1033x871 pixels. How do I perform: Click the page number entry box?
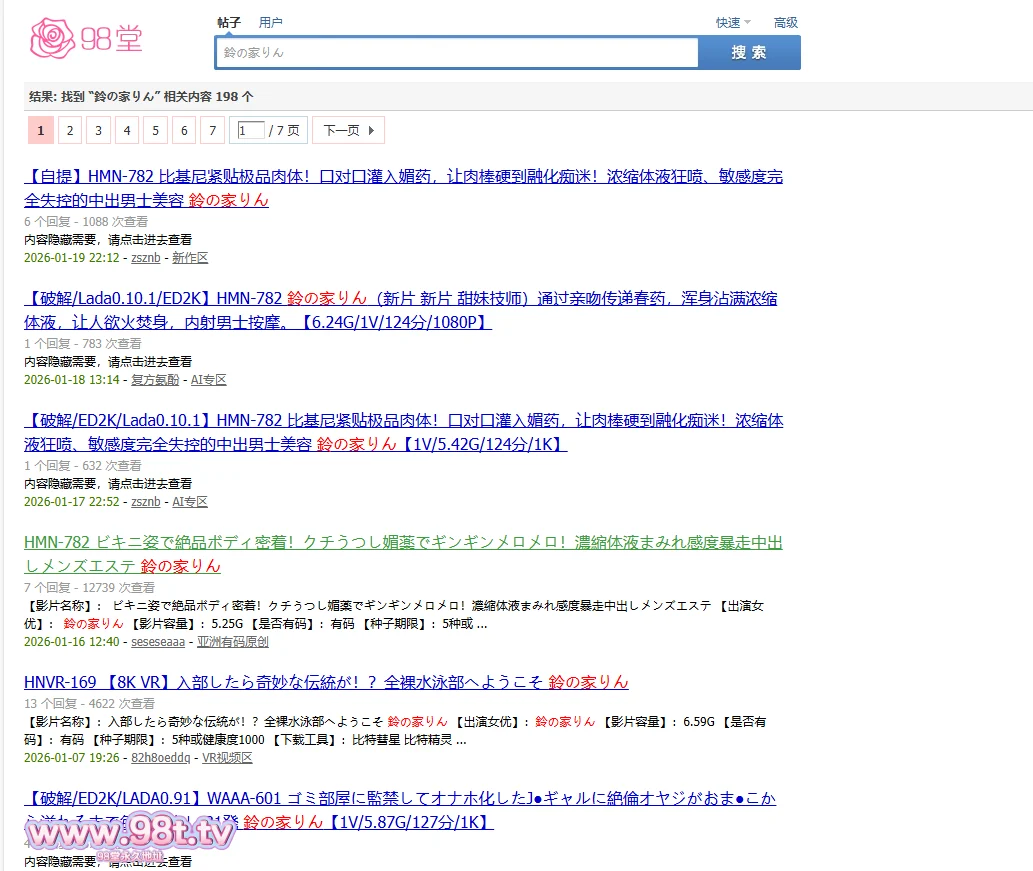[250, 130]
